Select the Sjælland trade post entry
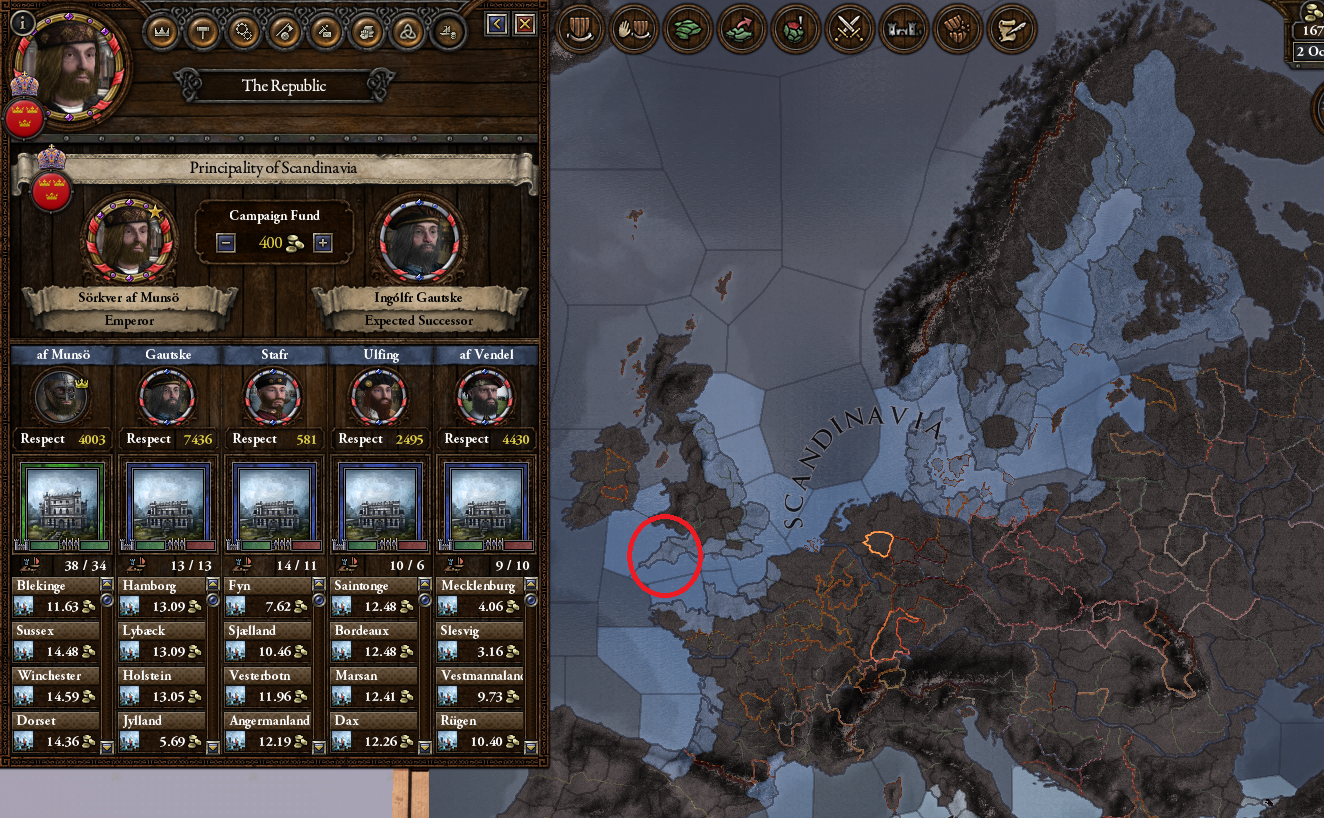This screenshot has width=1324, height=818. point(269,641)
